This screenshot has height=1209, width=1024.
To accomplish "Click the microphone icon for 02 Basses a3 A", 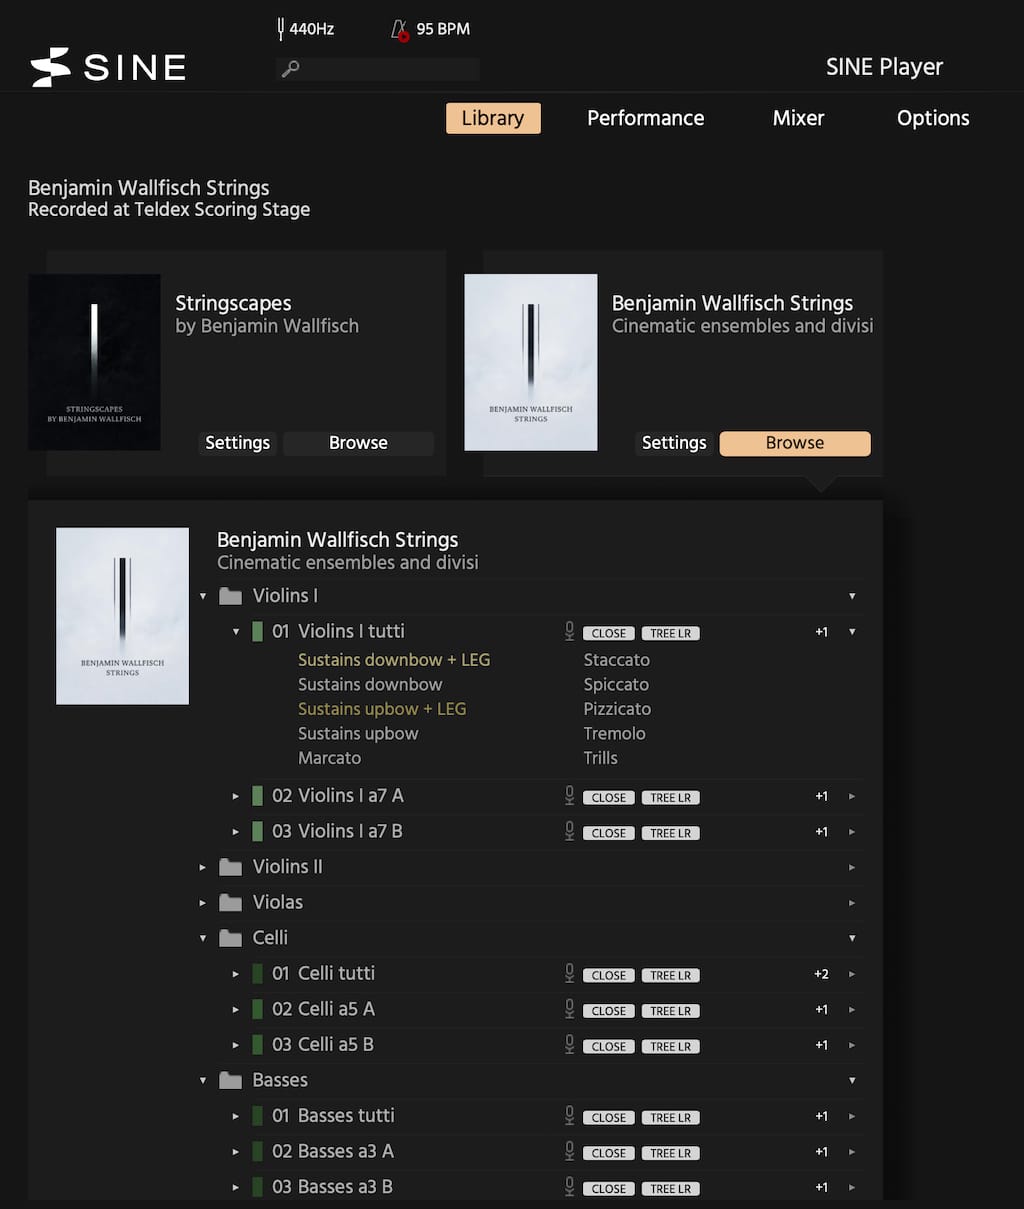I will [569, 1151].
